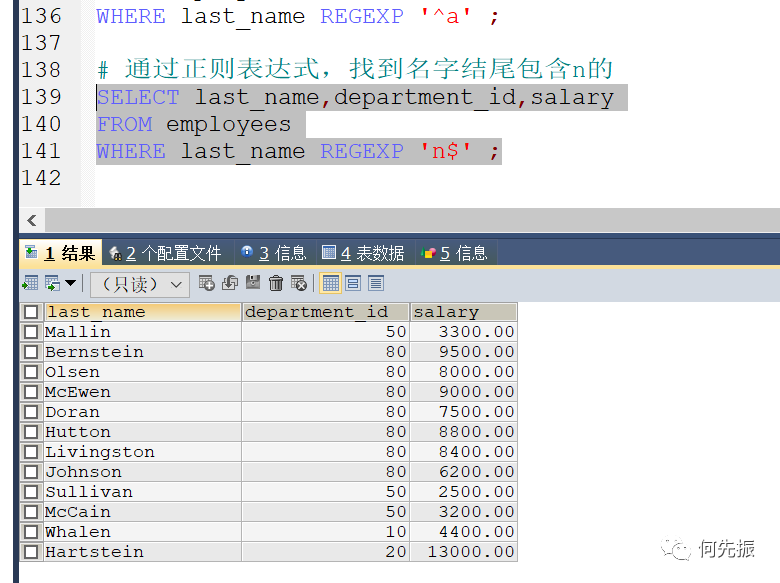The image size is (780, 583).
Task: Click the insert new row icon
Action: tap(206, 283)
